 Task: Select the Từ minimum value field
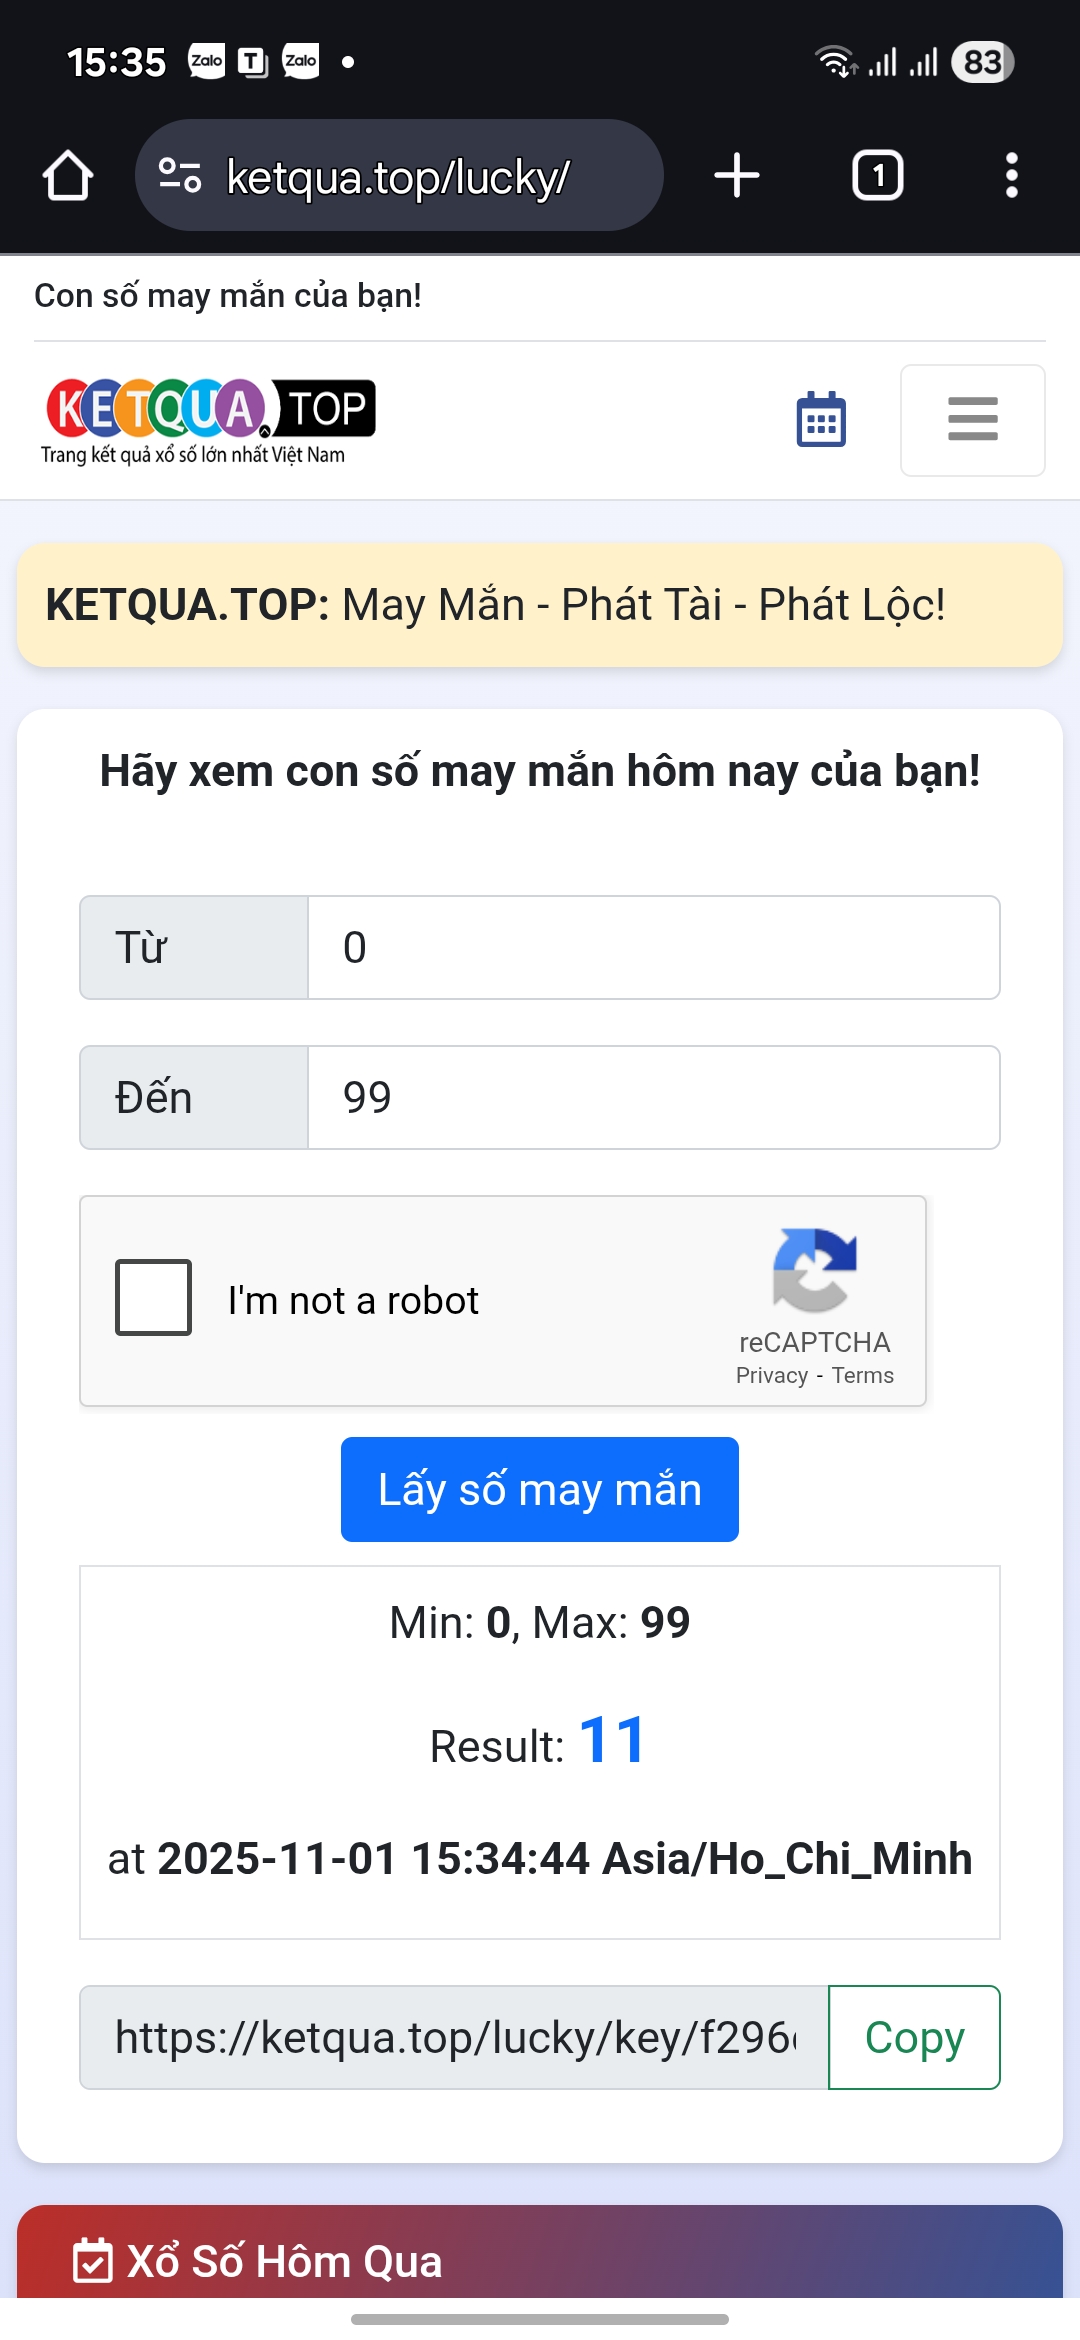pyautogui.click(x=653, y=946)
